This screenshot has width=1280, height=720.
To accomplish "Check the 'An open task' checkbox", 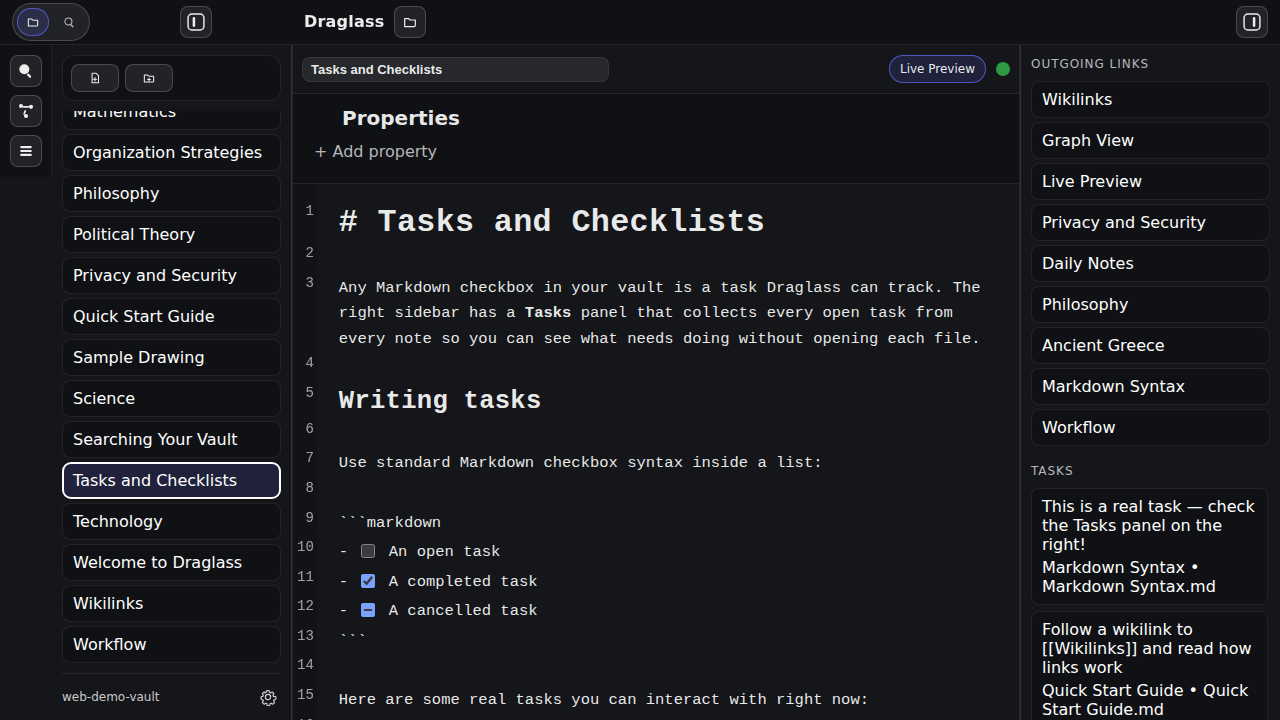I will tap(368, 551).
